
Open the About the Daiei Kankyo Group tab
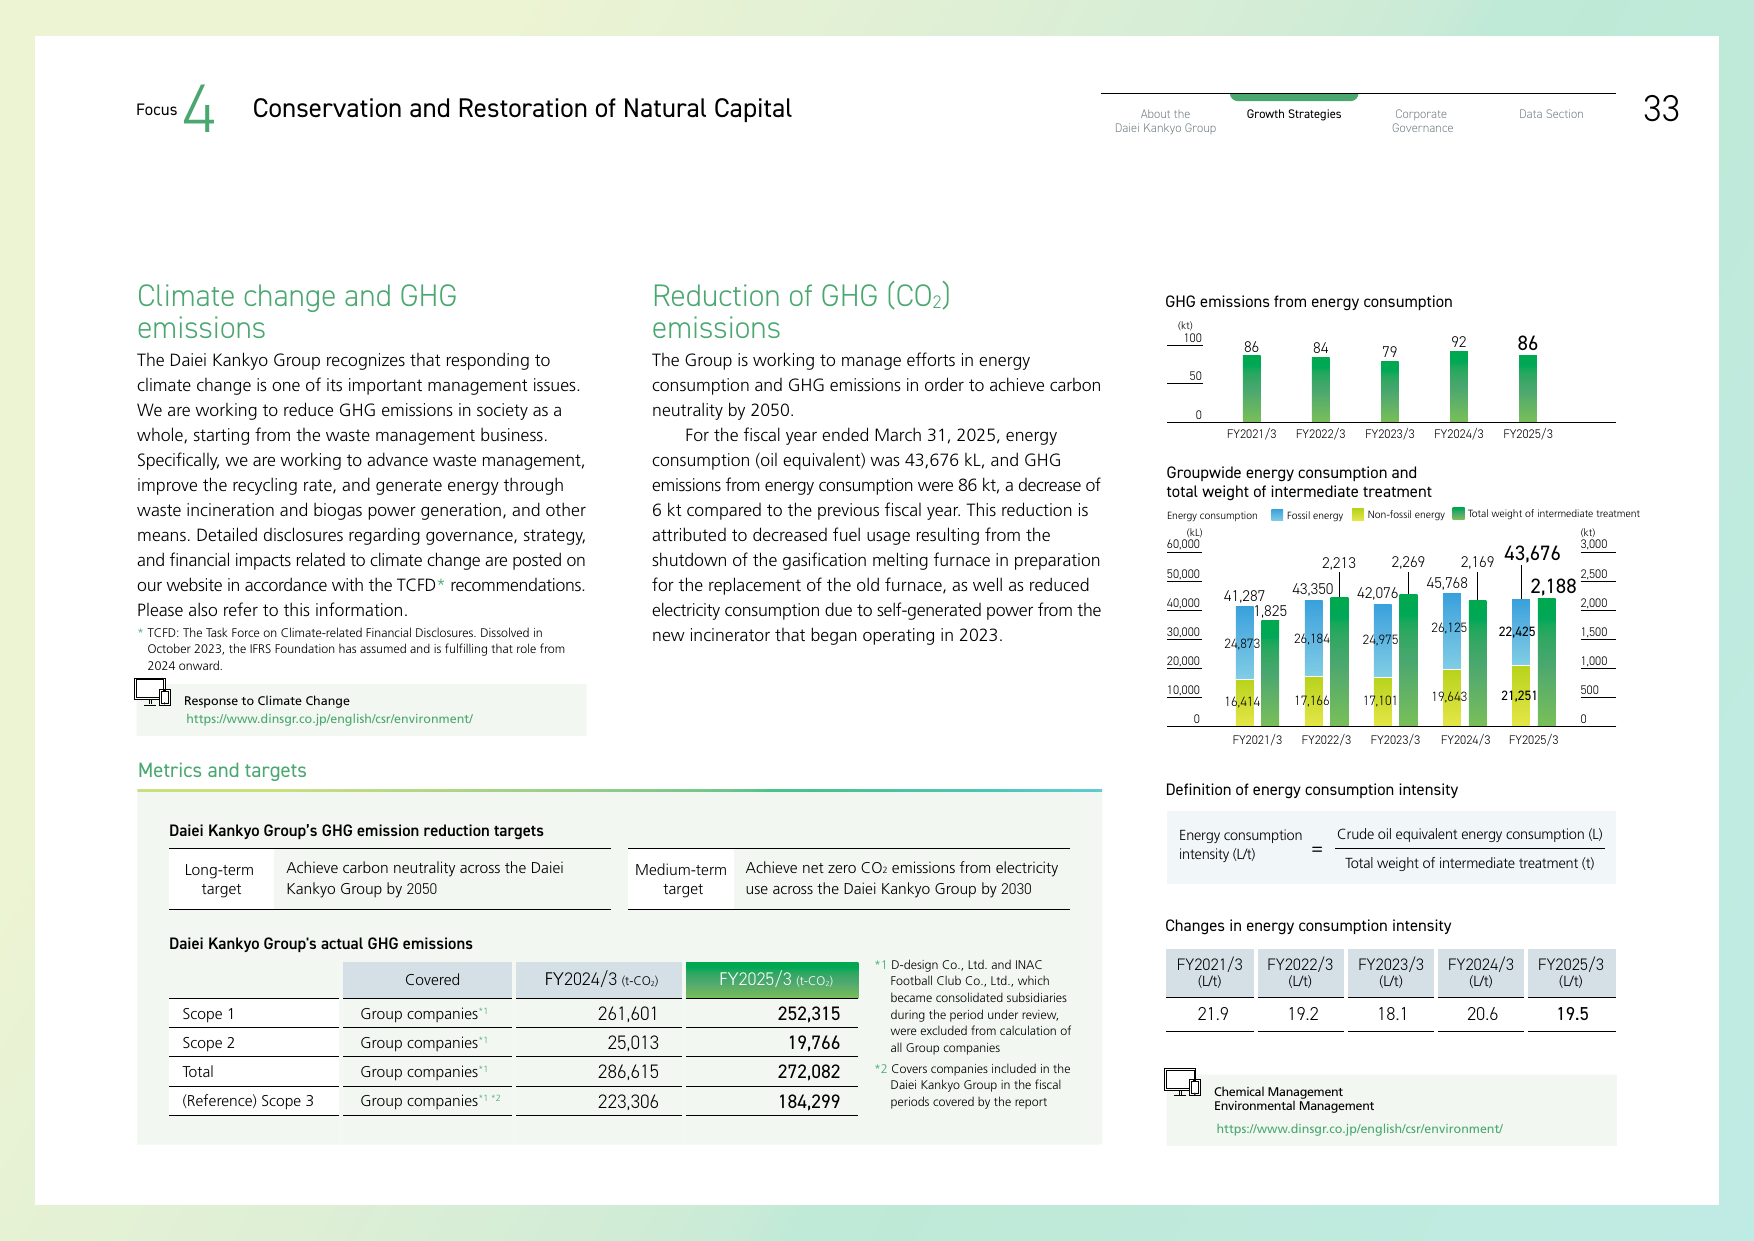tap(1165, 121)
